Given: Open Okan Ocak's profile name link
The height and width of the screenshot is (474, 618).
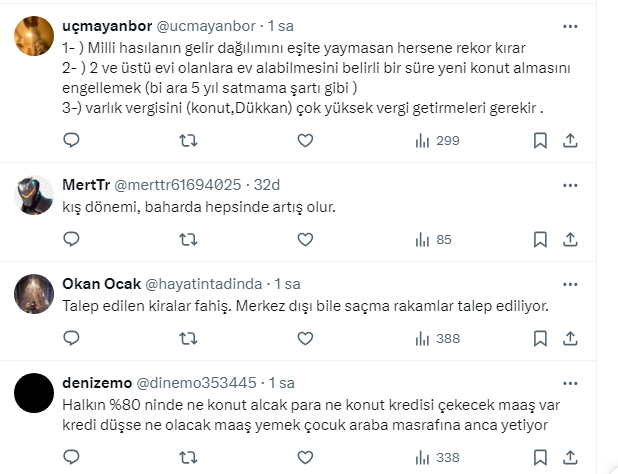Looking at the screenshot, I should click(102, 283).
